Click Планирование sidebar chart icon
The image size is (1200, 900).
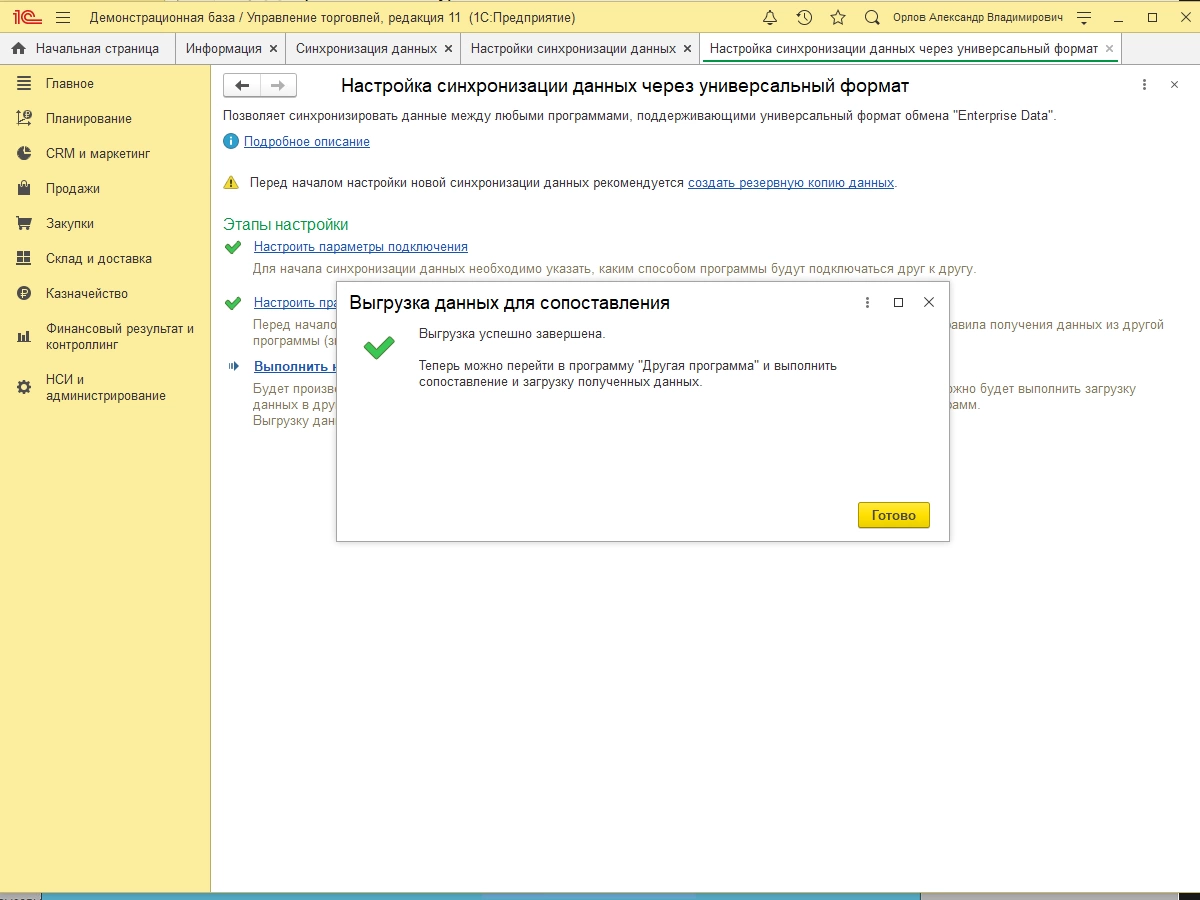24,118
